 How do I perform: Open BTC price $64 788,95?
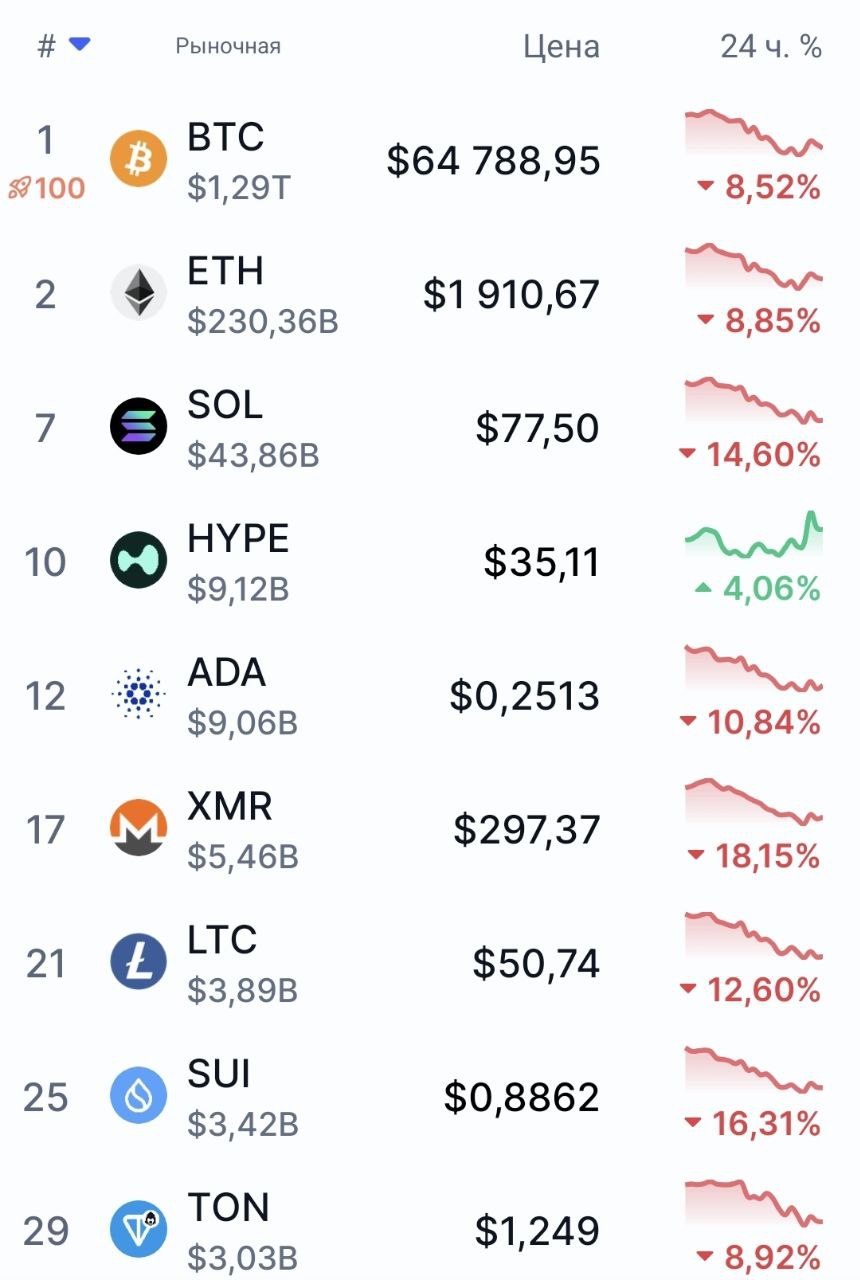pos(494,160)
